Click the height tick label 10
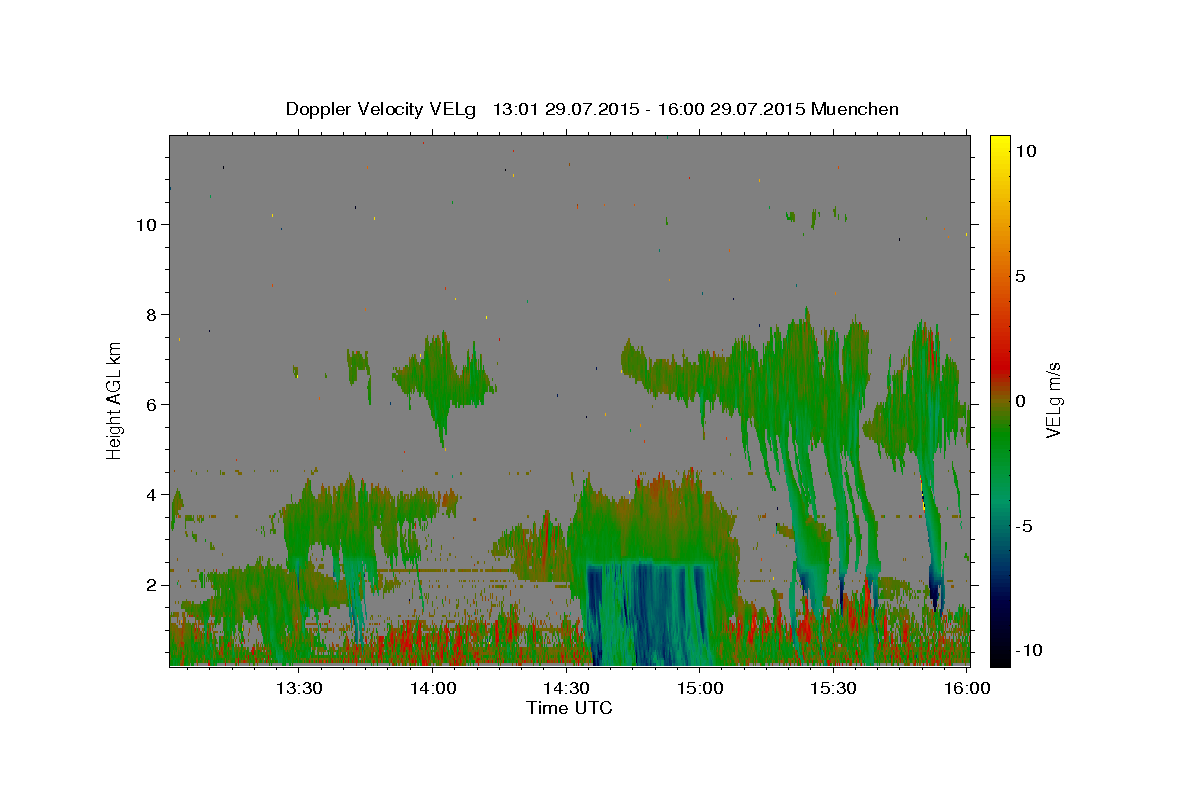 coord(146,224)
